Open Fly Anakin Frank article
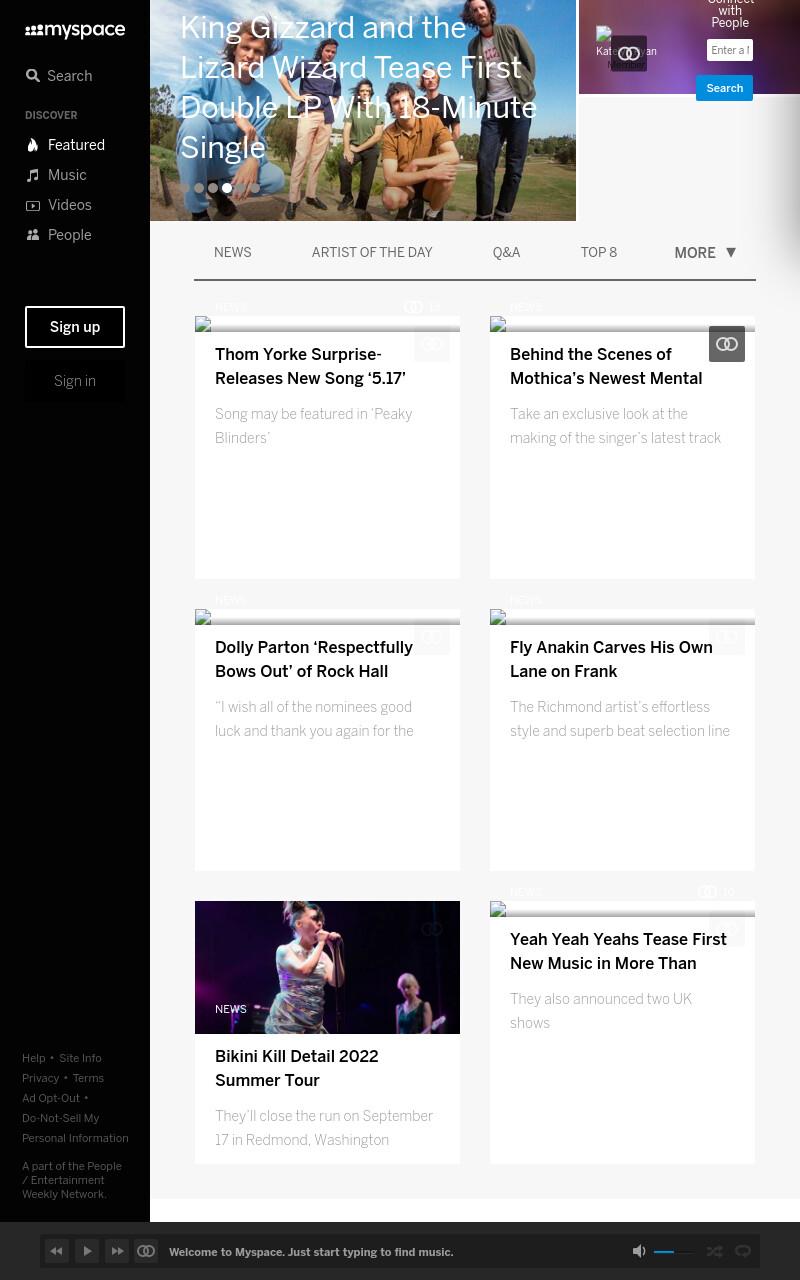Viewport: 800px width, 1280px height. (x=611, y=660)
